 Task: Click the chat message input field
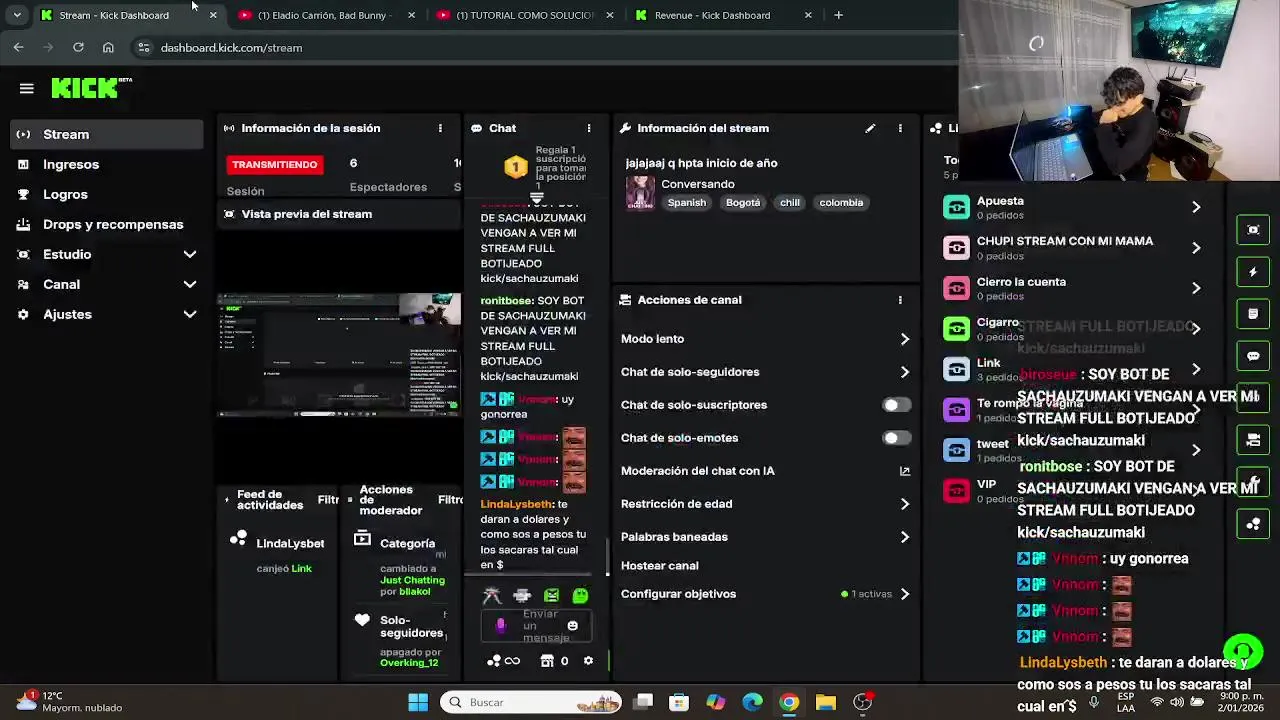point(538,626)
